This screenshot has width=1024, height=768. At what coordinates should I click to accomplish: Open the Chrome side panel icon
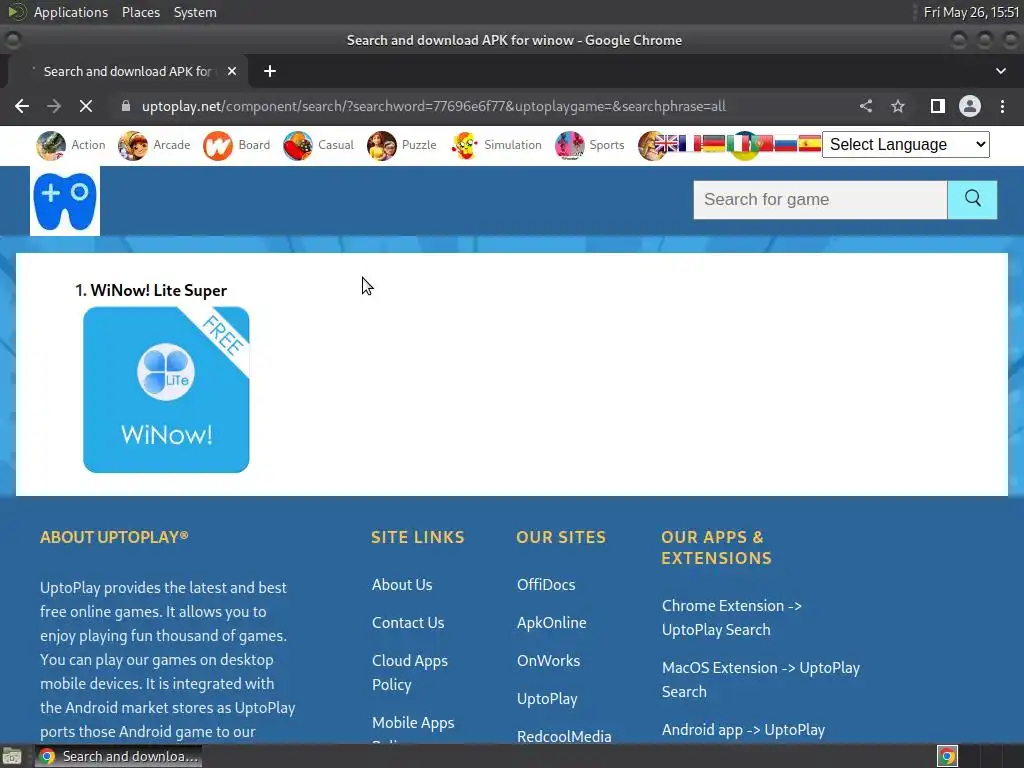point(938,106)
